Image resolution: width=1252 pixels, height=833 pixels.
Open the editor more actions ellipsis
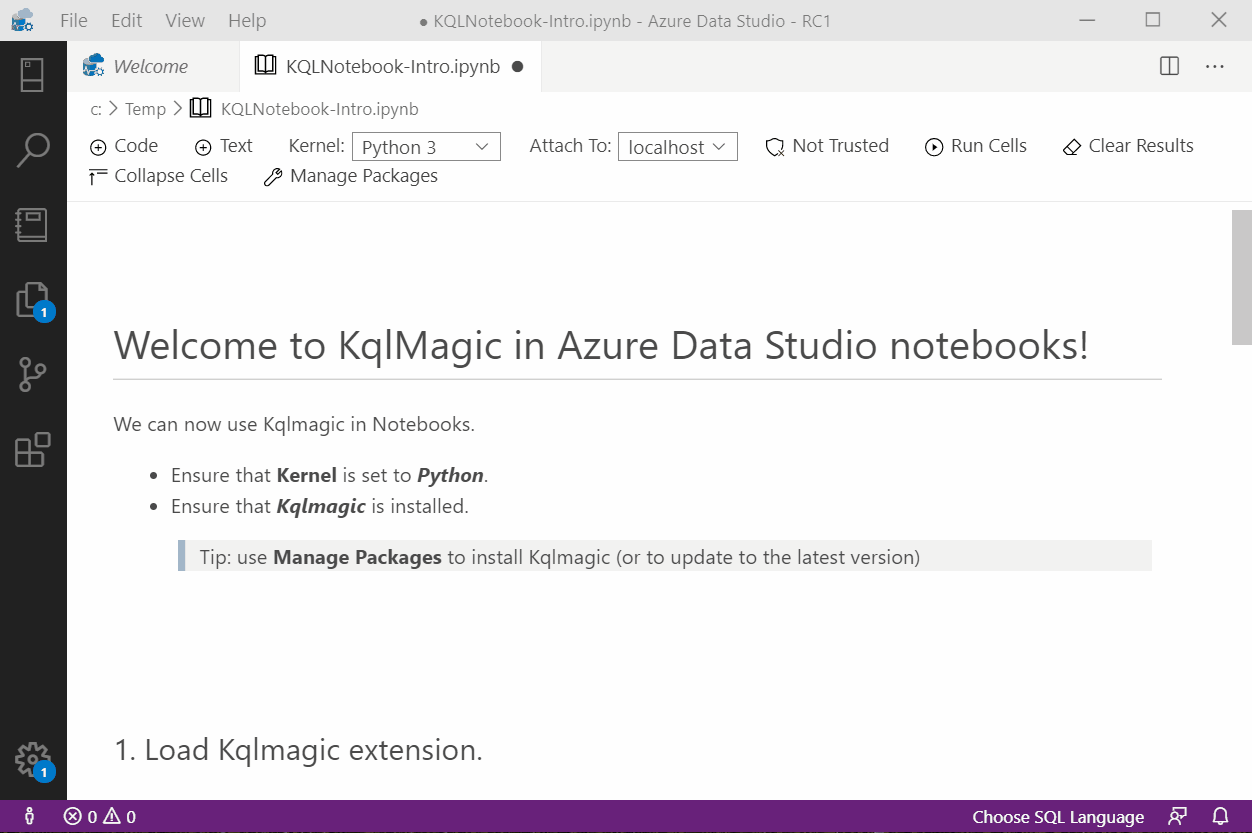coord(1215,66)
